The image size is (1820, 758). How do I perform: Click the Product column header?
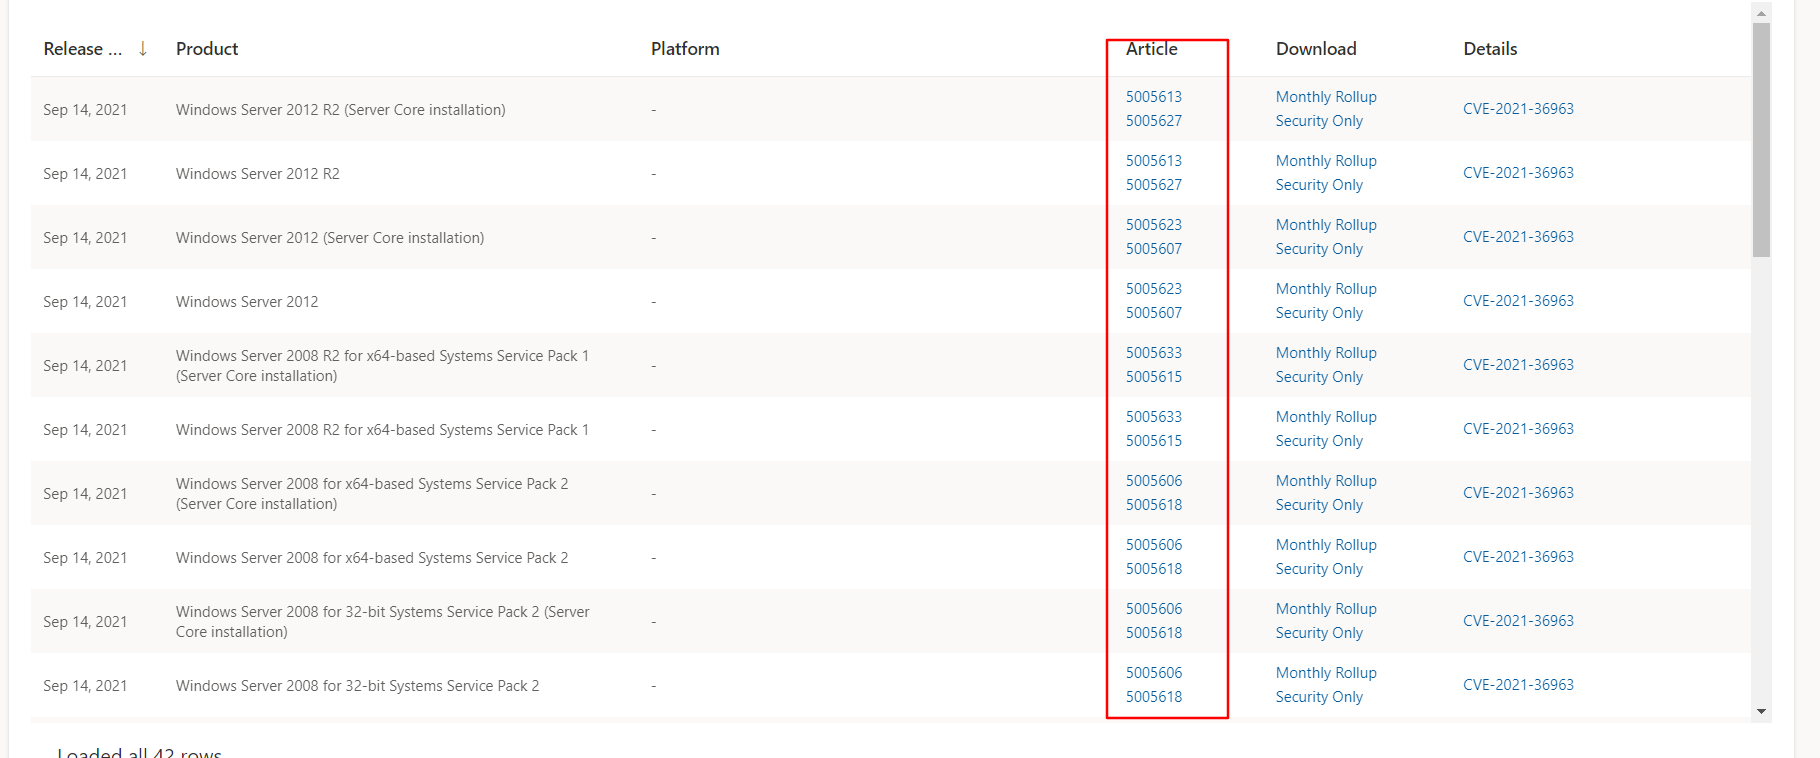(207, 49)
